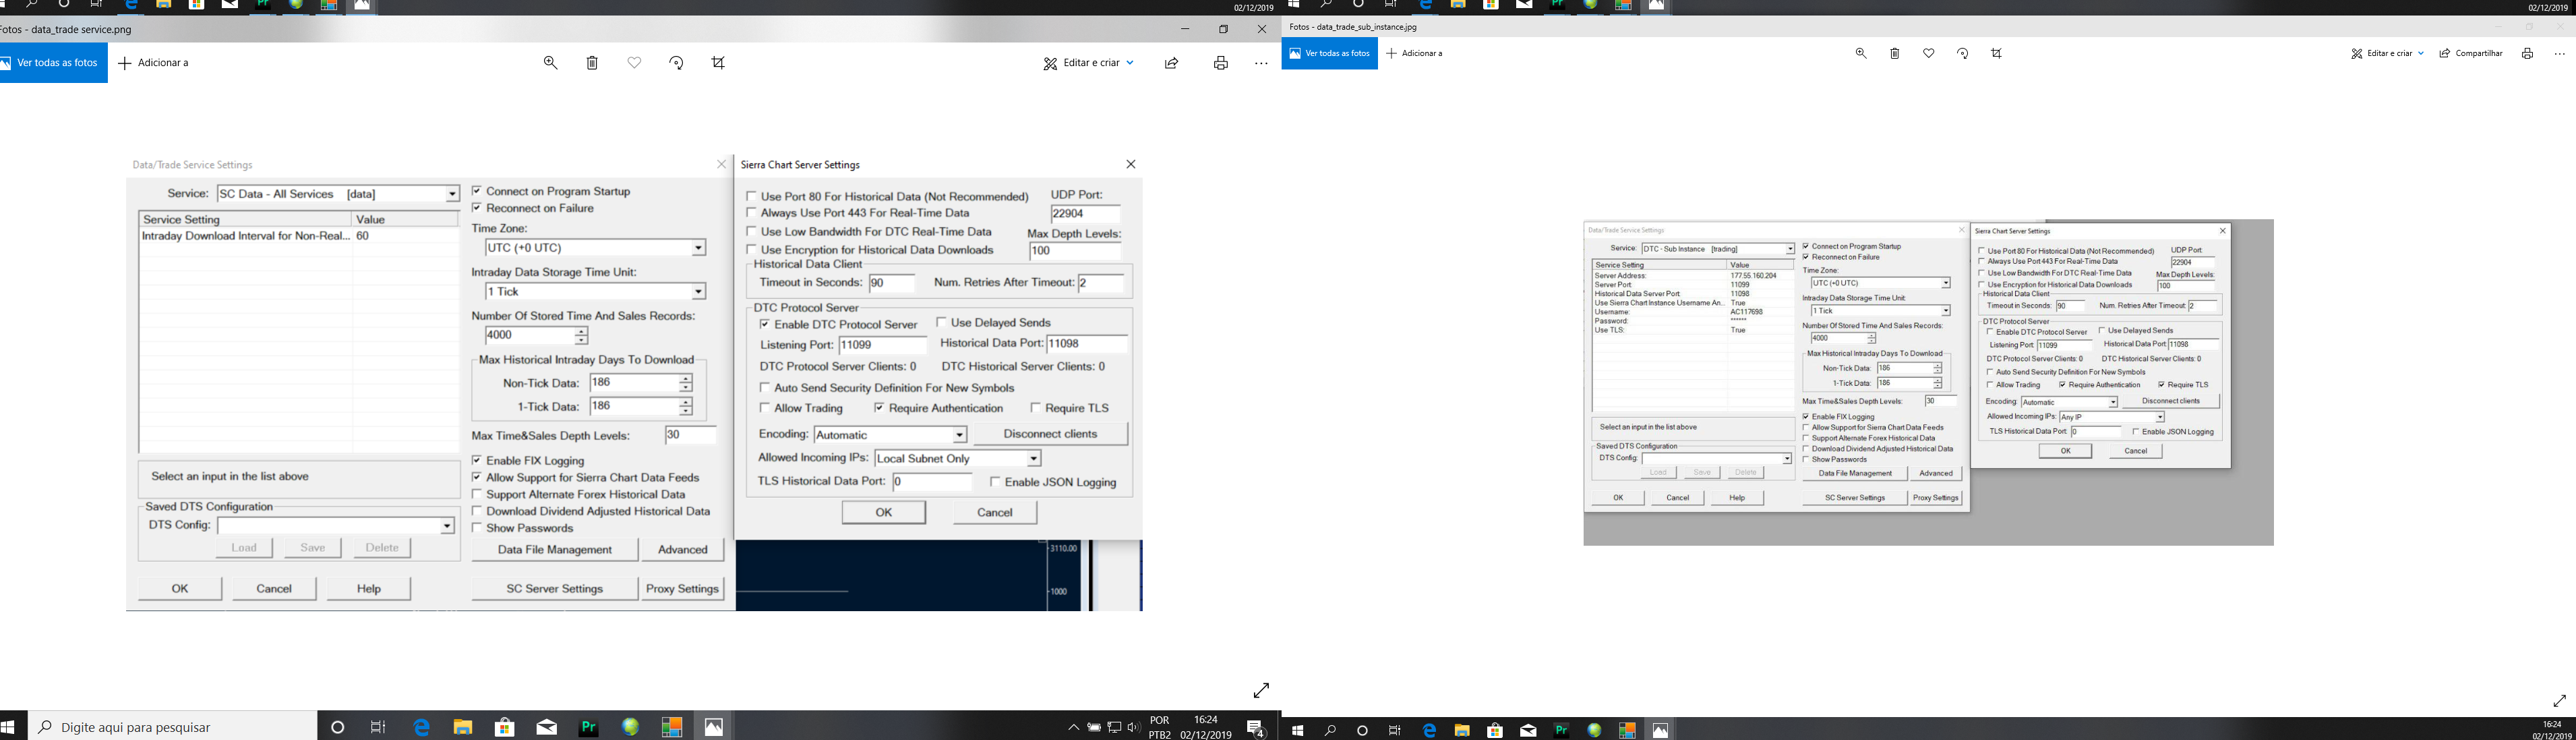Toggle Enable JSON Logging checkbox in left image
The image size is (2576, 740).
click(x=995, y=482)
